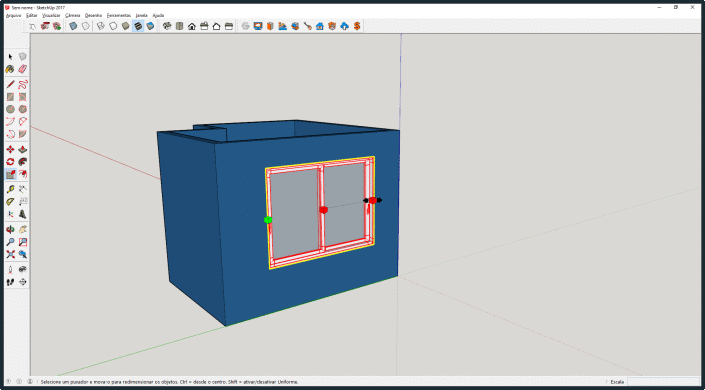This screenshot has width=705, height=390.
Task: Choose the Line pencil tool
Action: (10, 84)
